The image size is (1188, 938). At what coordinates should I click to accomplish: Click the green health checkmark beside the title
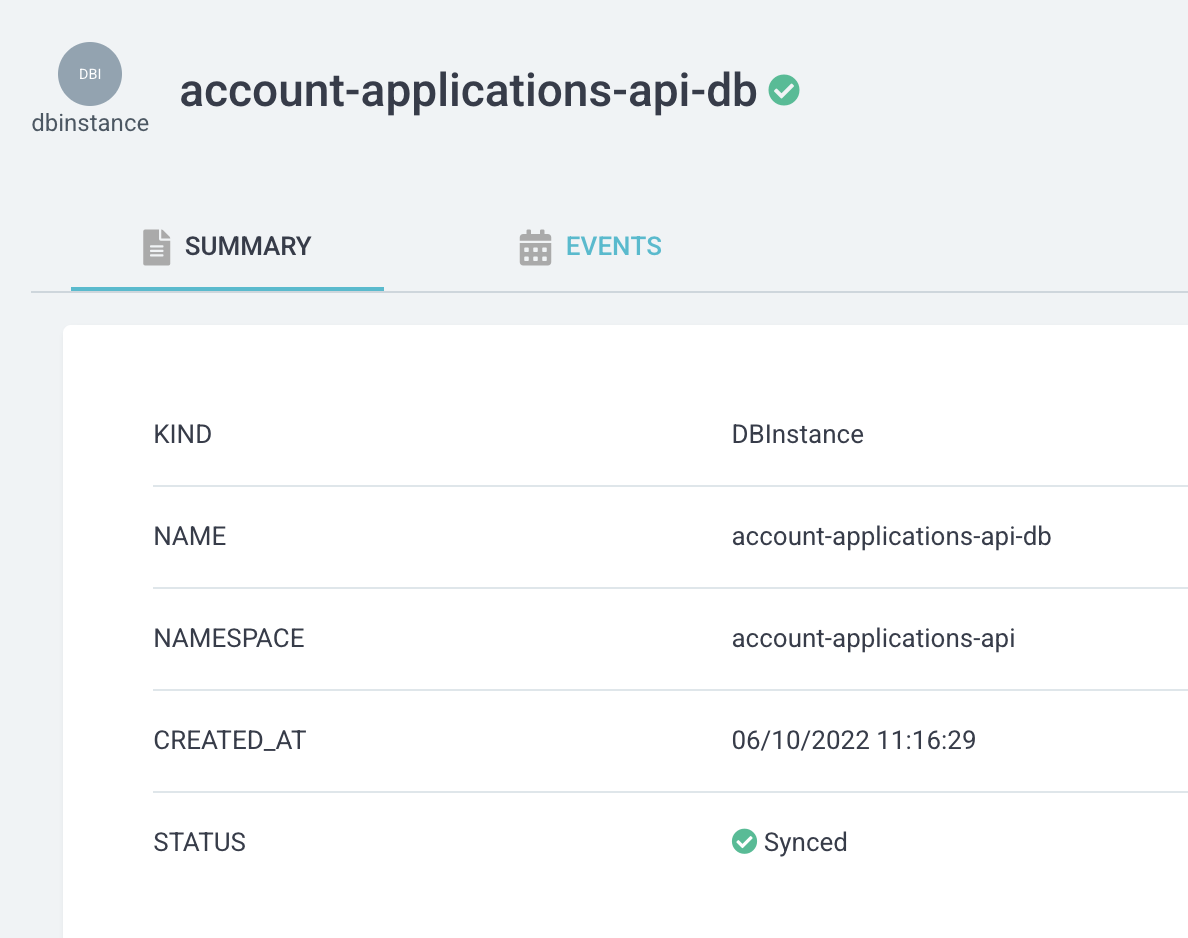coord(784,91)
